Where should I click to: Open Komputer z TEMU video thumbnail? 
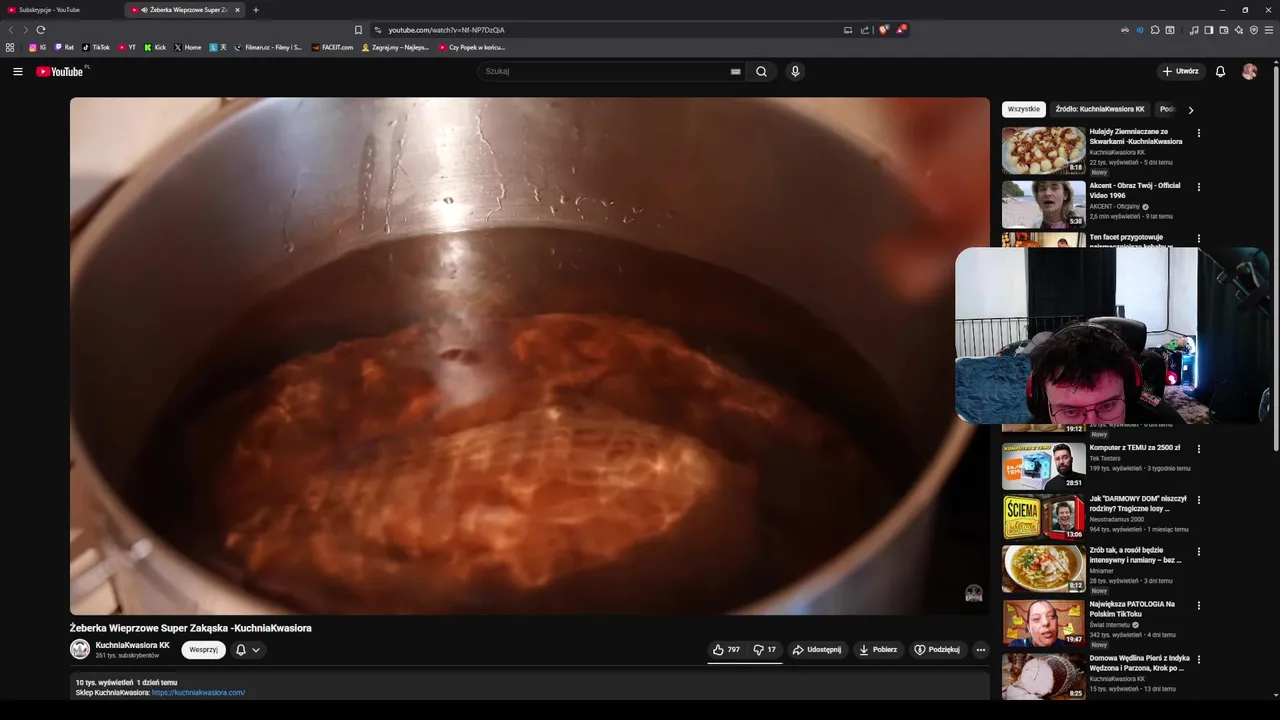(x=1044, y=466)
